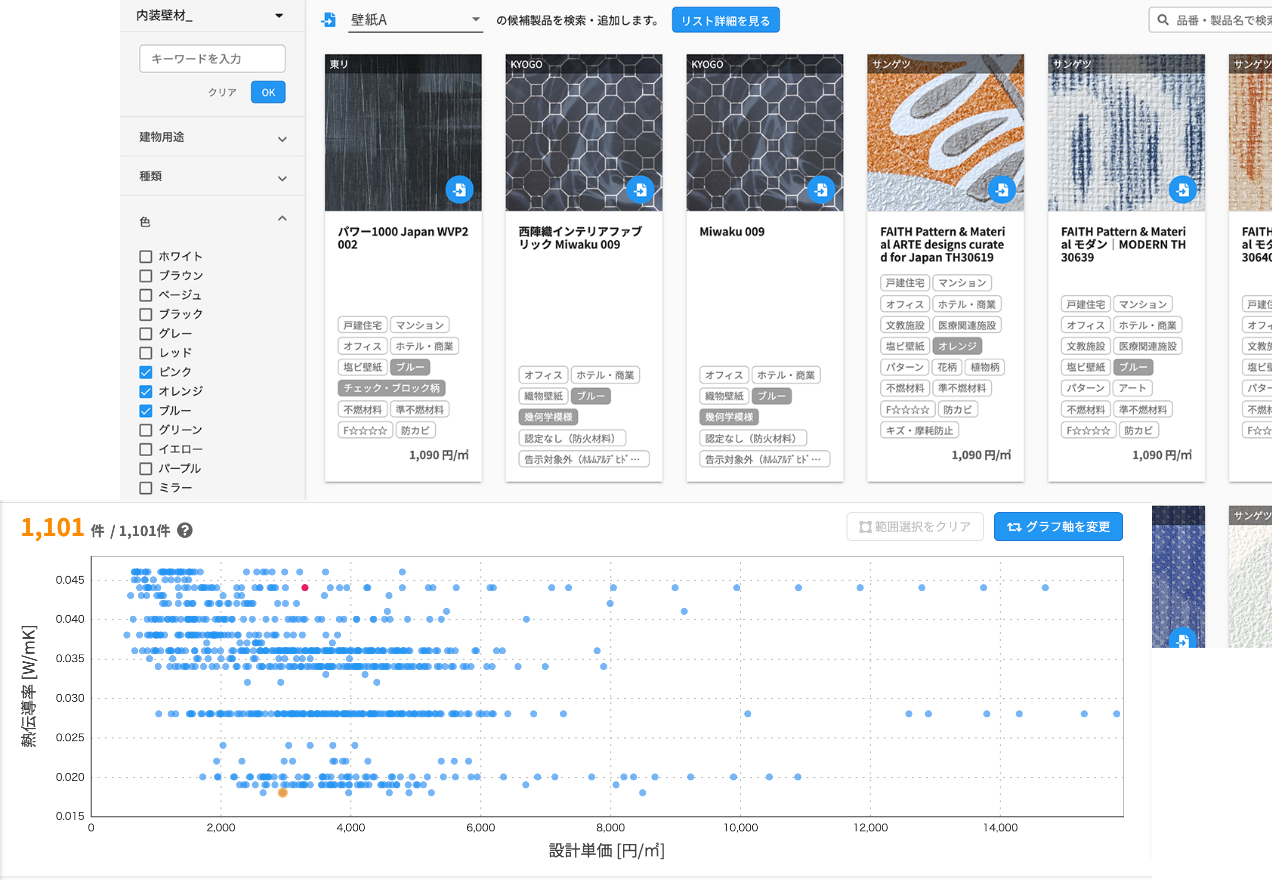Open the 西陣織インテリアファブリック Miwaku 009 thumbnail

[584, 133]
